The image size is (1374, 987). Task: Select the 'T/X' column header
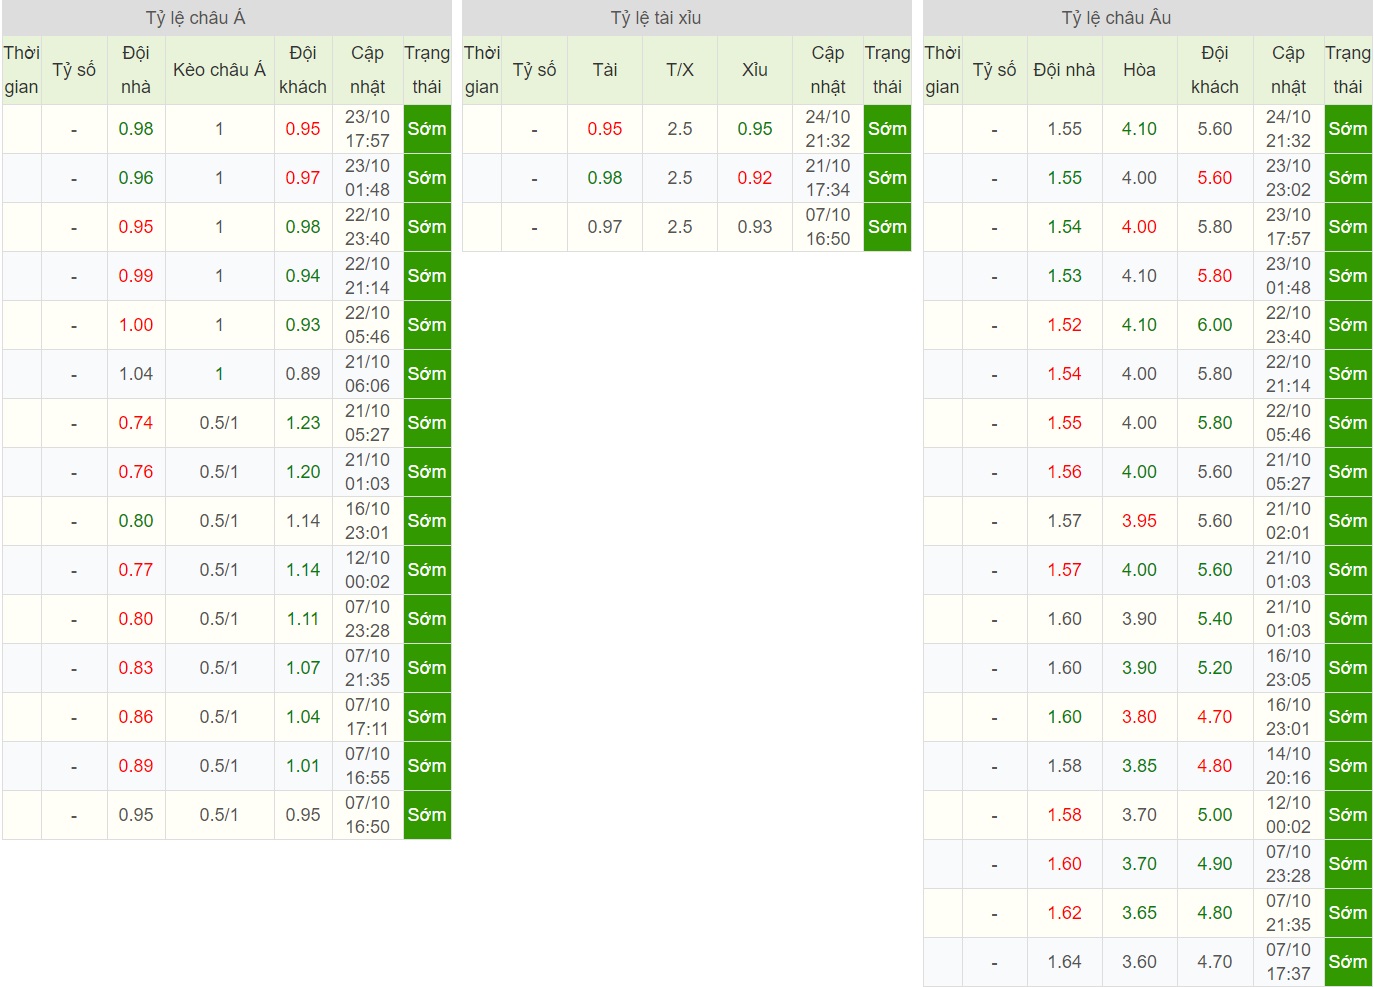[x=680, y=70]
